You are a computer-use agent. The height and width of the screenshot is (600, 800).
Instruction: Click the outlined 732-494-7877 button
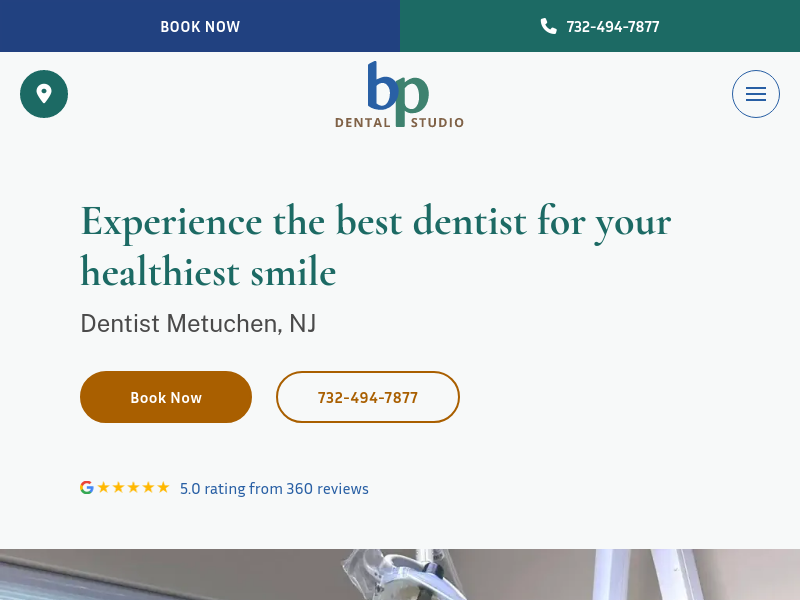click(x=368, y=397)
